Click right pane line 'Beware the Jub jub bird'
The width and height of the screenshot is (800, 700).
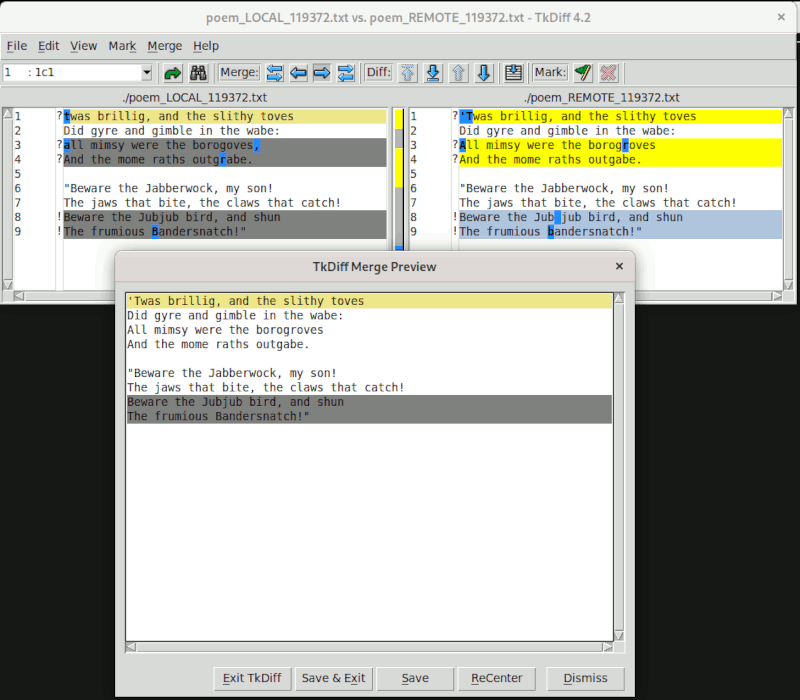[620, 217]
